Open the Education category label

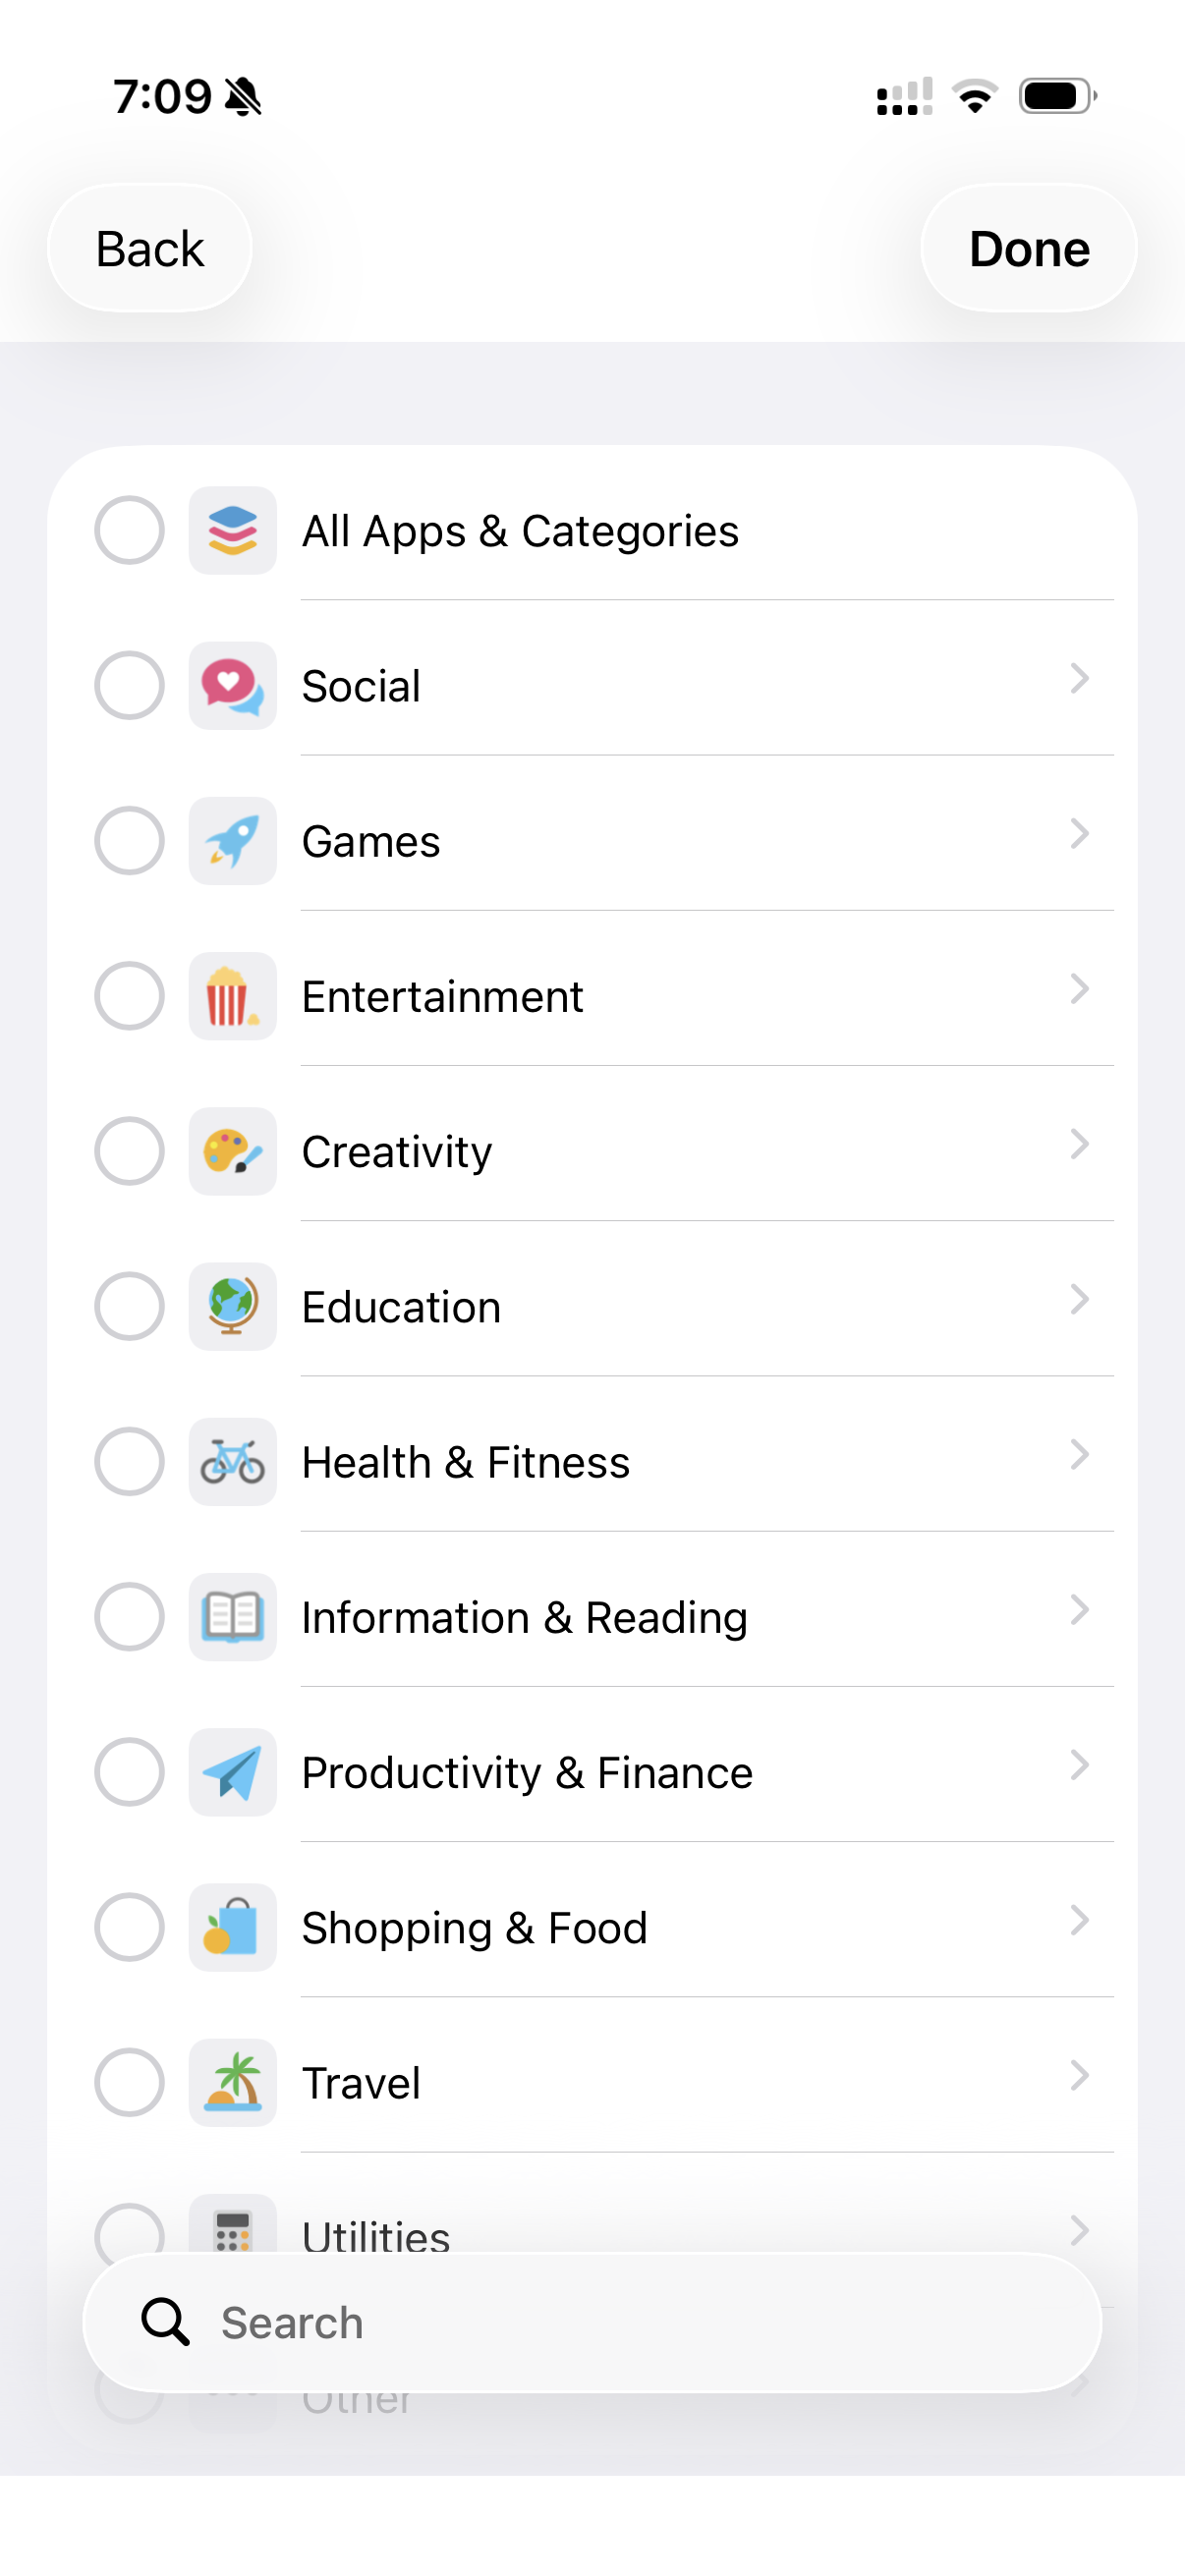pos(401,1308)
